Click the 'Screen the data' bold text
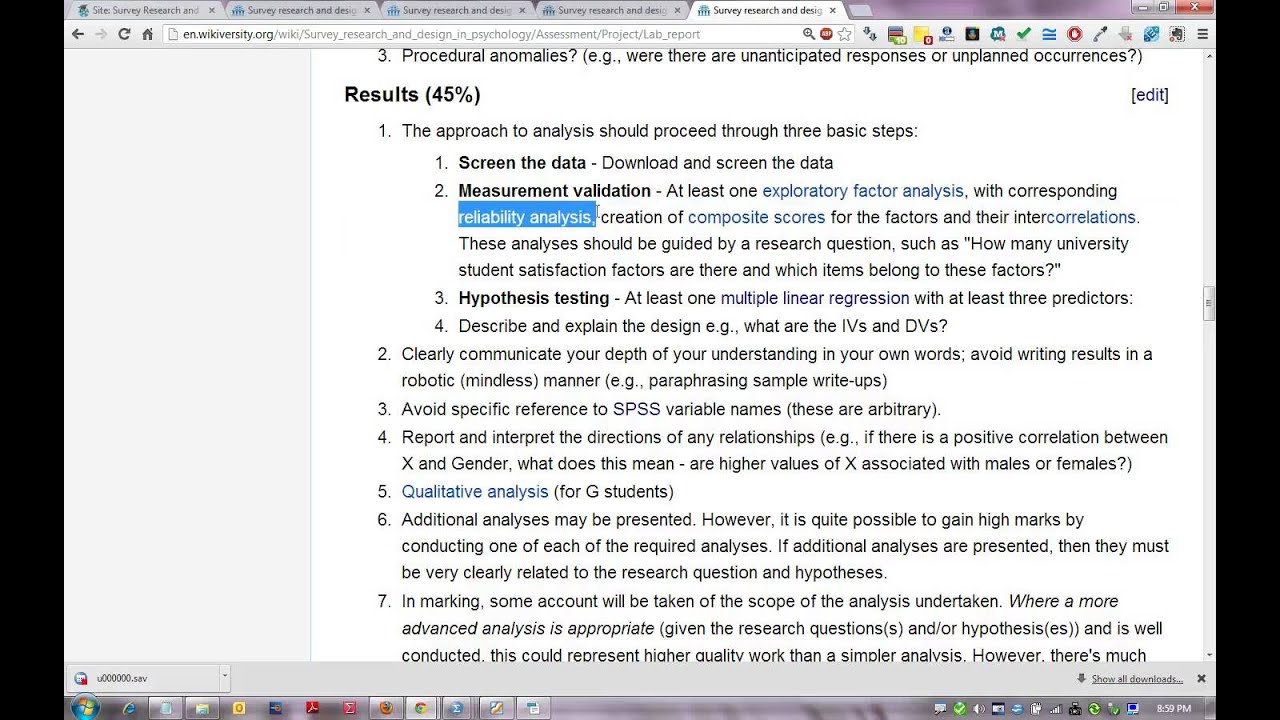 click(x=522, y=163)
